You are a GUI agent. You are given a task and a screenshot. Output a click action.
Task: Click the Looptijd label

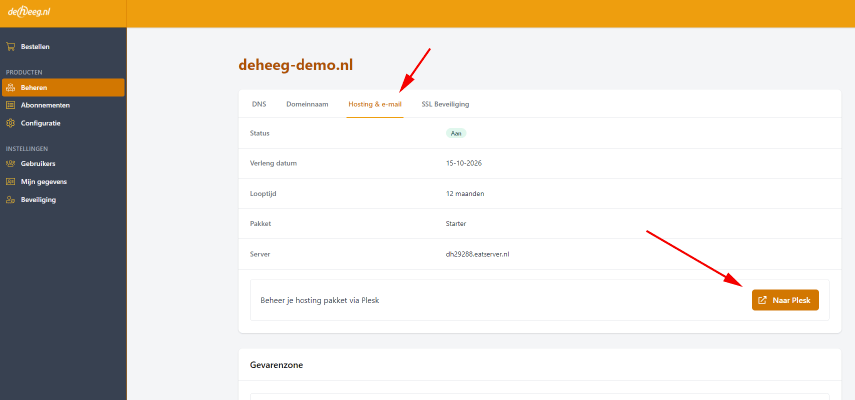[263, 193]
